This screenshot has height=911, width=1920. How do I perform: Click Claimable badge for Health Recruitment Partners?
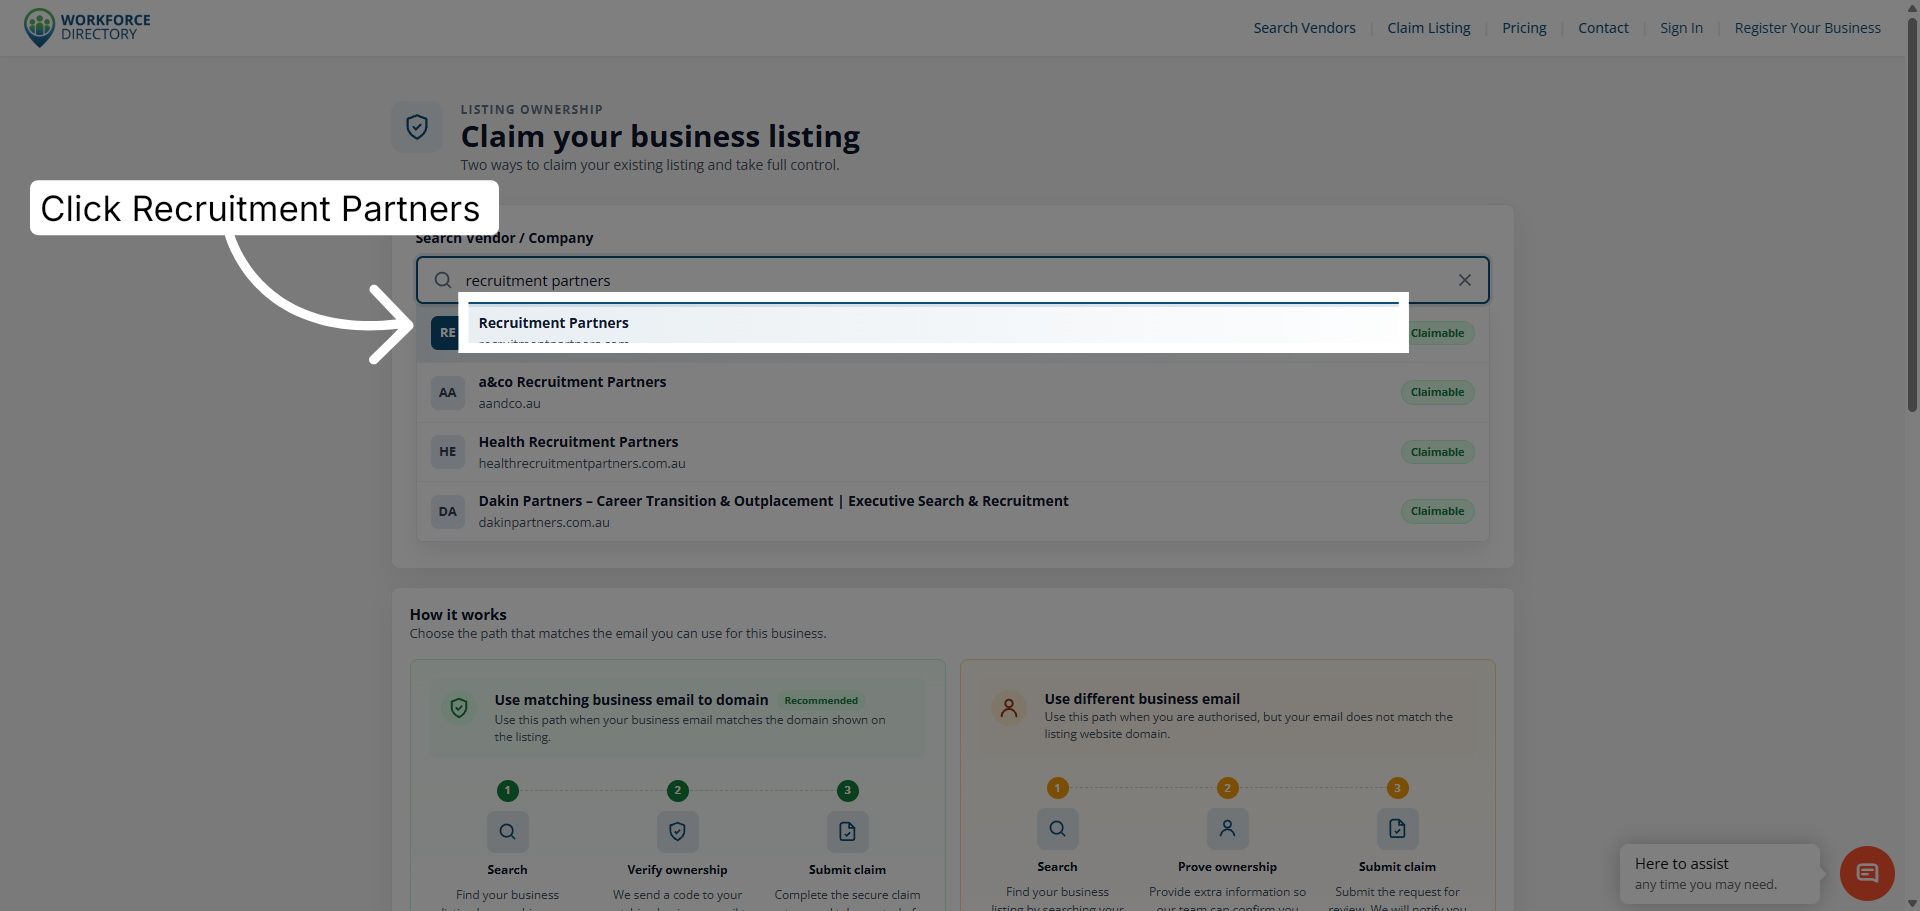pyautogui.click(x=1437, y=452)
